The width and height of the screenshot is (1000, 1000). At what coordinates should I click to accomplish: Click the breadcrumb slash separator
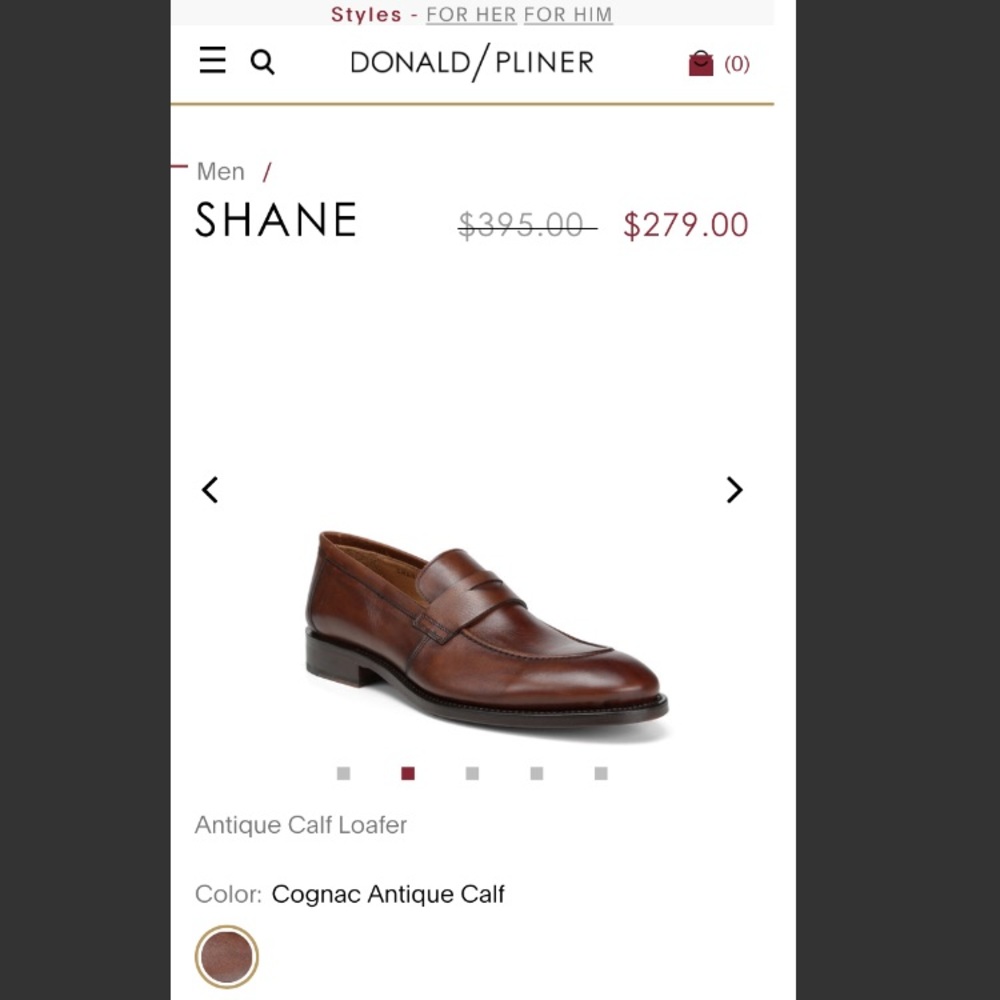coord(265,171)
